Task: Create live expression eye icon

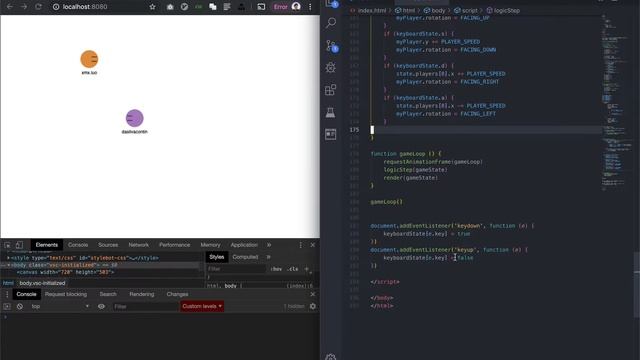Action: pos(101,306)
